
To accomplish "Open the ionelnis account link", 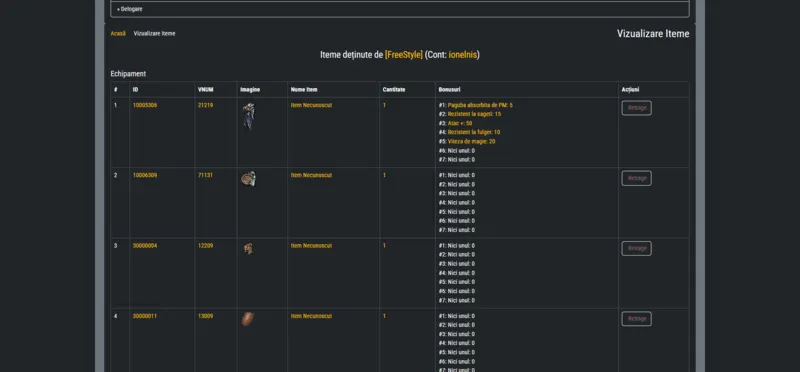I will pos(463,55).
